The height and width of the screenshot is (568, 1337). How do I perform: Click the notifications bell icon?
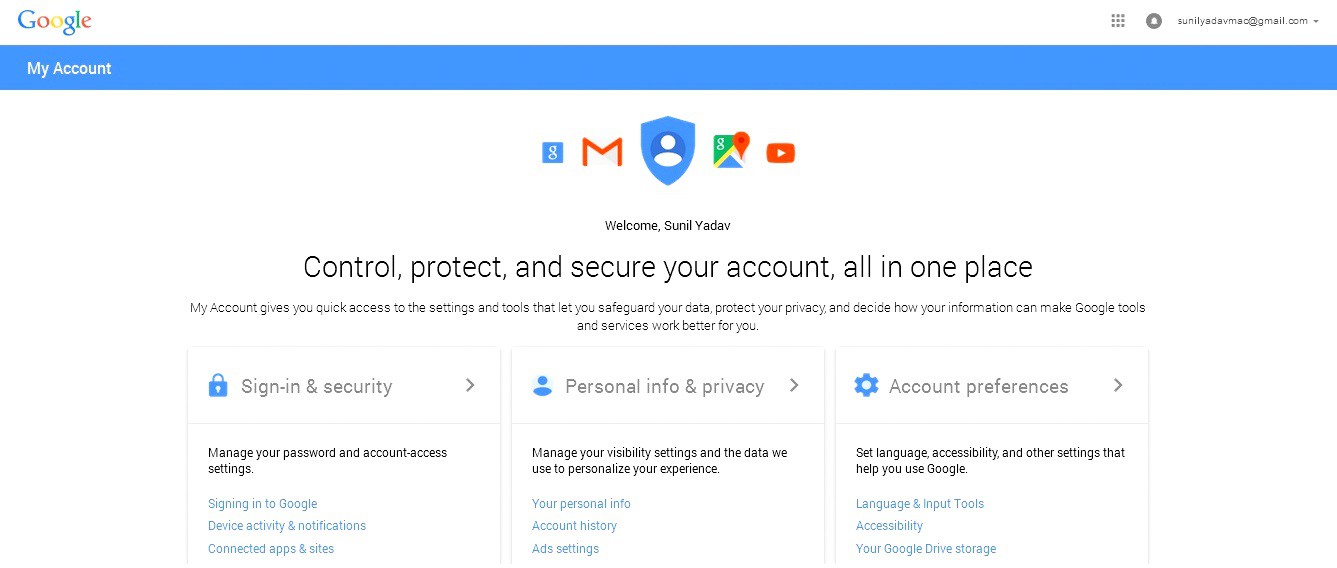coord(1154,21)
